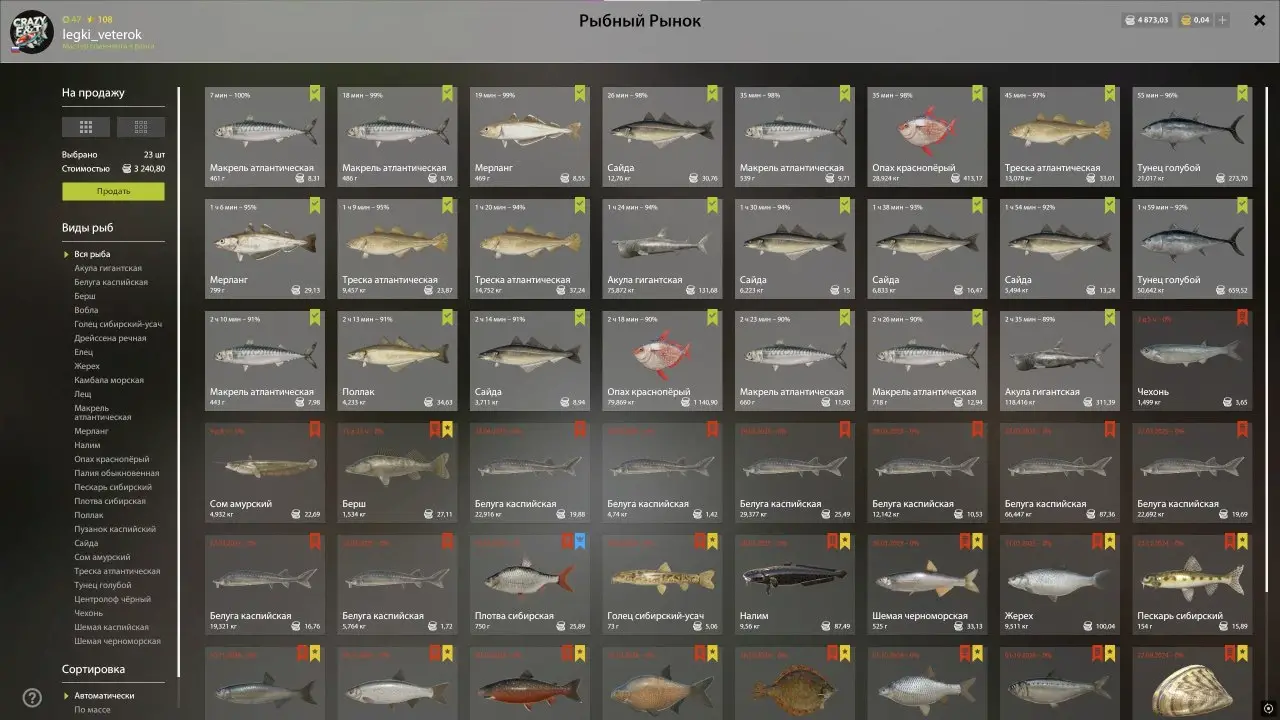The width and height of the screenshot is (1280, 720).
Task: Toggle the red flag on Чехонь card
Action: click(1242, 318)
